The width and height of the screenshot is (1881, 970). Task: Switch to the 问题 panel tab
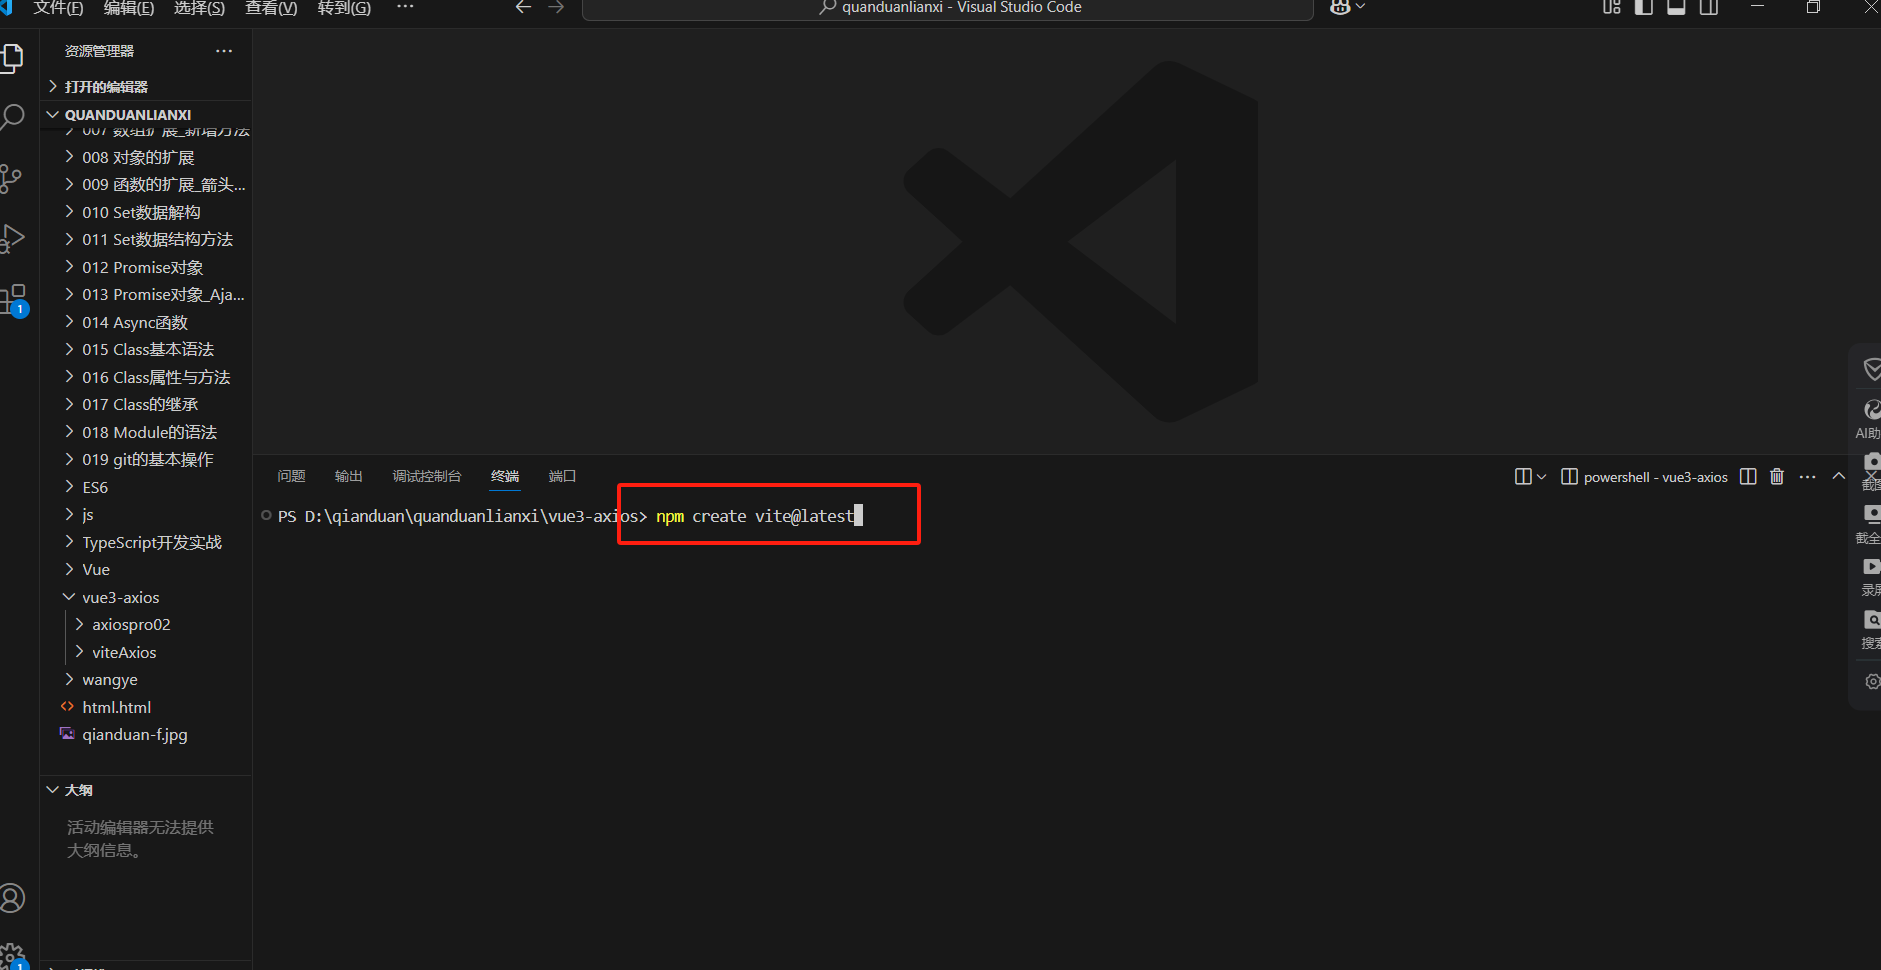tap(291, 476)
